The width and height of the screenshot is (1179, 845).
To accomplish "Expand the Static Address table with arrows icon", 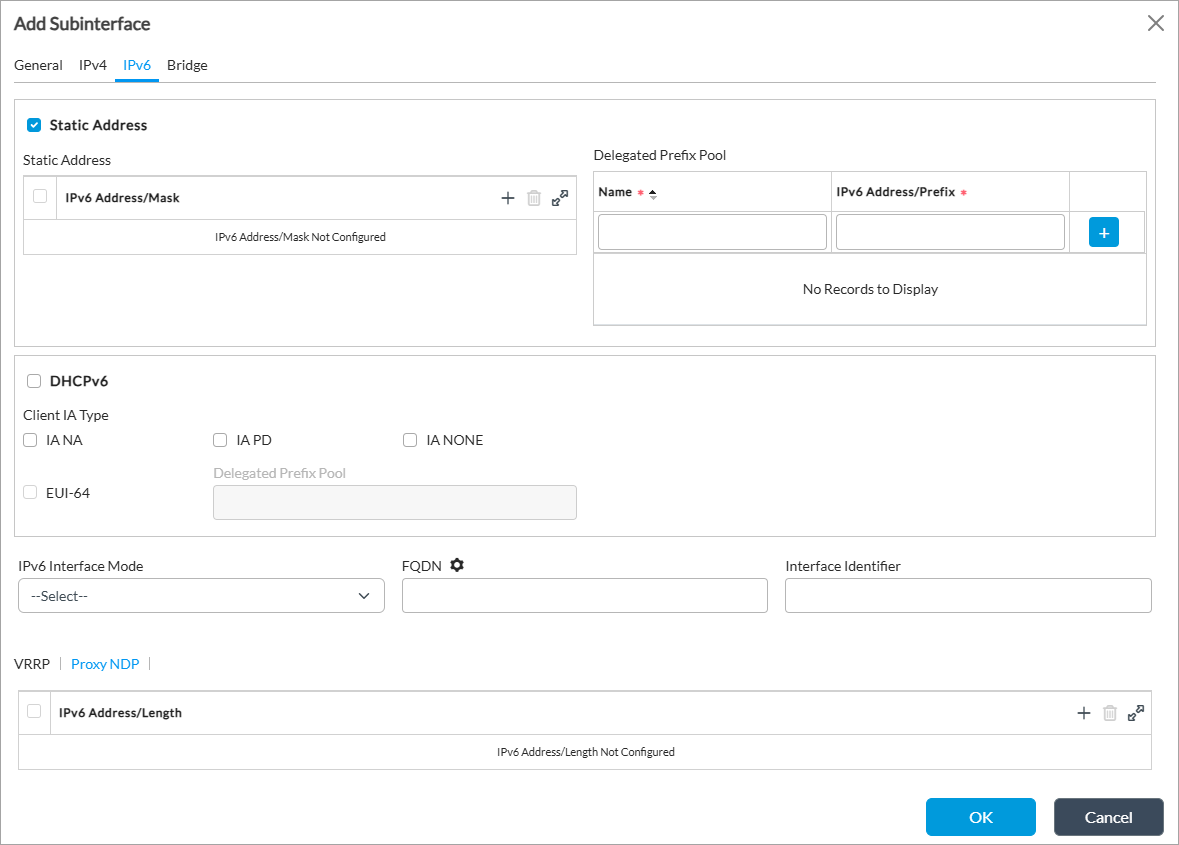I will pos(560,198).
